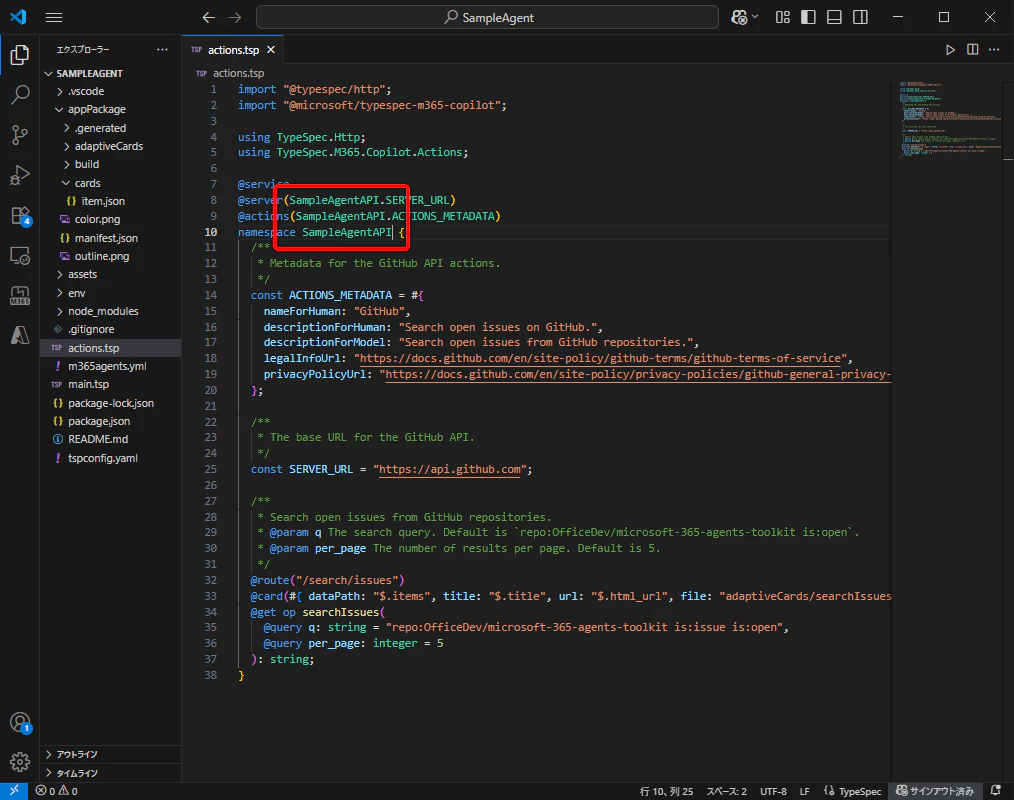
Task: Open the Explorer view in activity bar
Action: pyautogui.click(x=19, y=55)
